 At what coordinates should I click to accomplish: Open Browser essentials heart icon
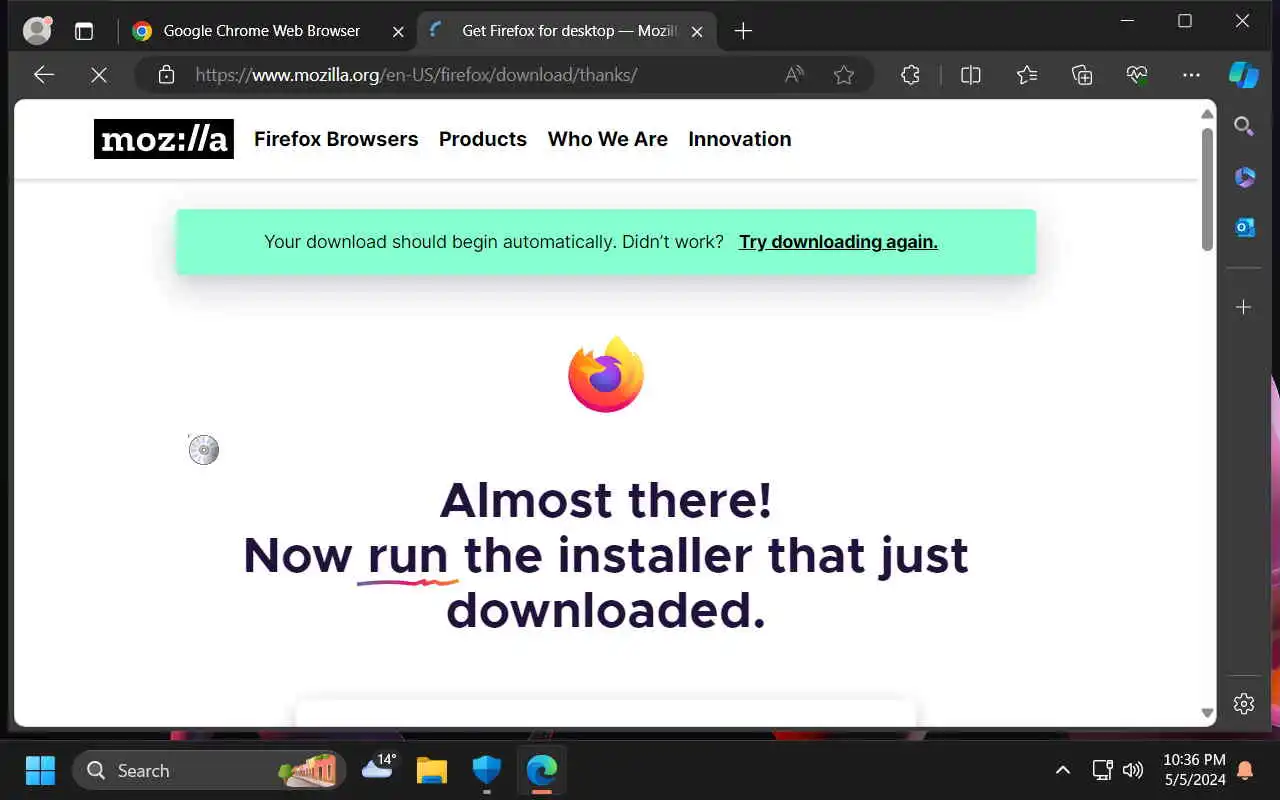click(x=1136, y=75)
